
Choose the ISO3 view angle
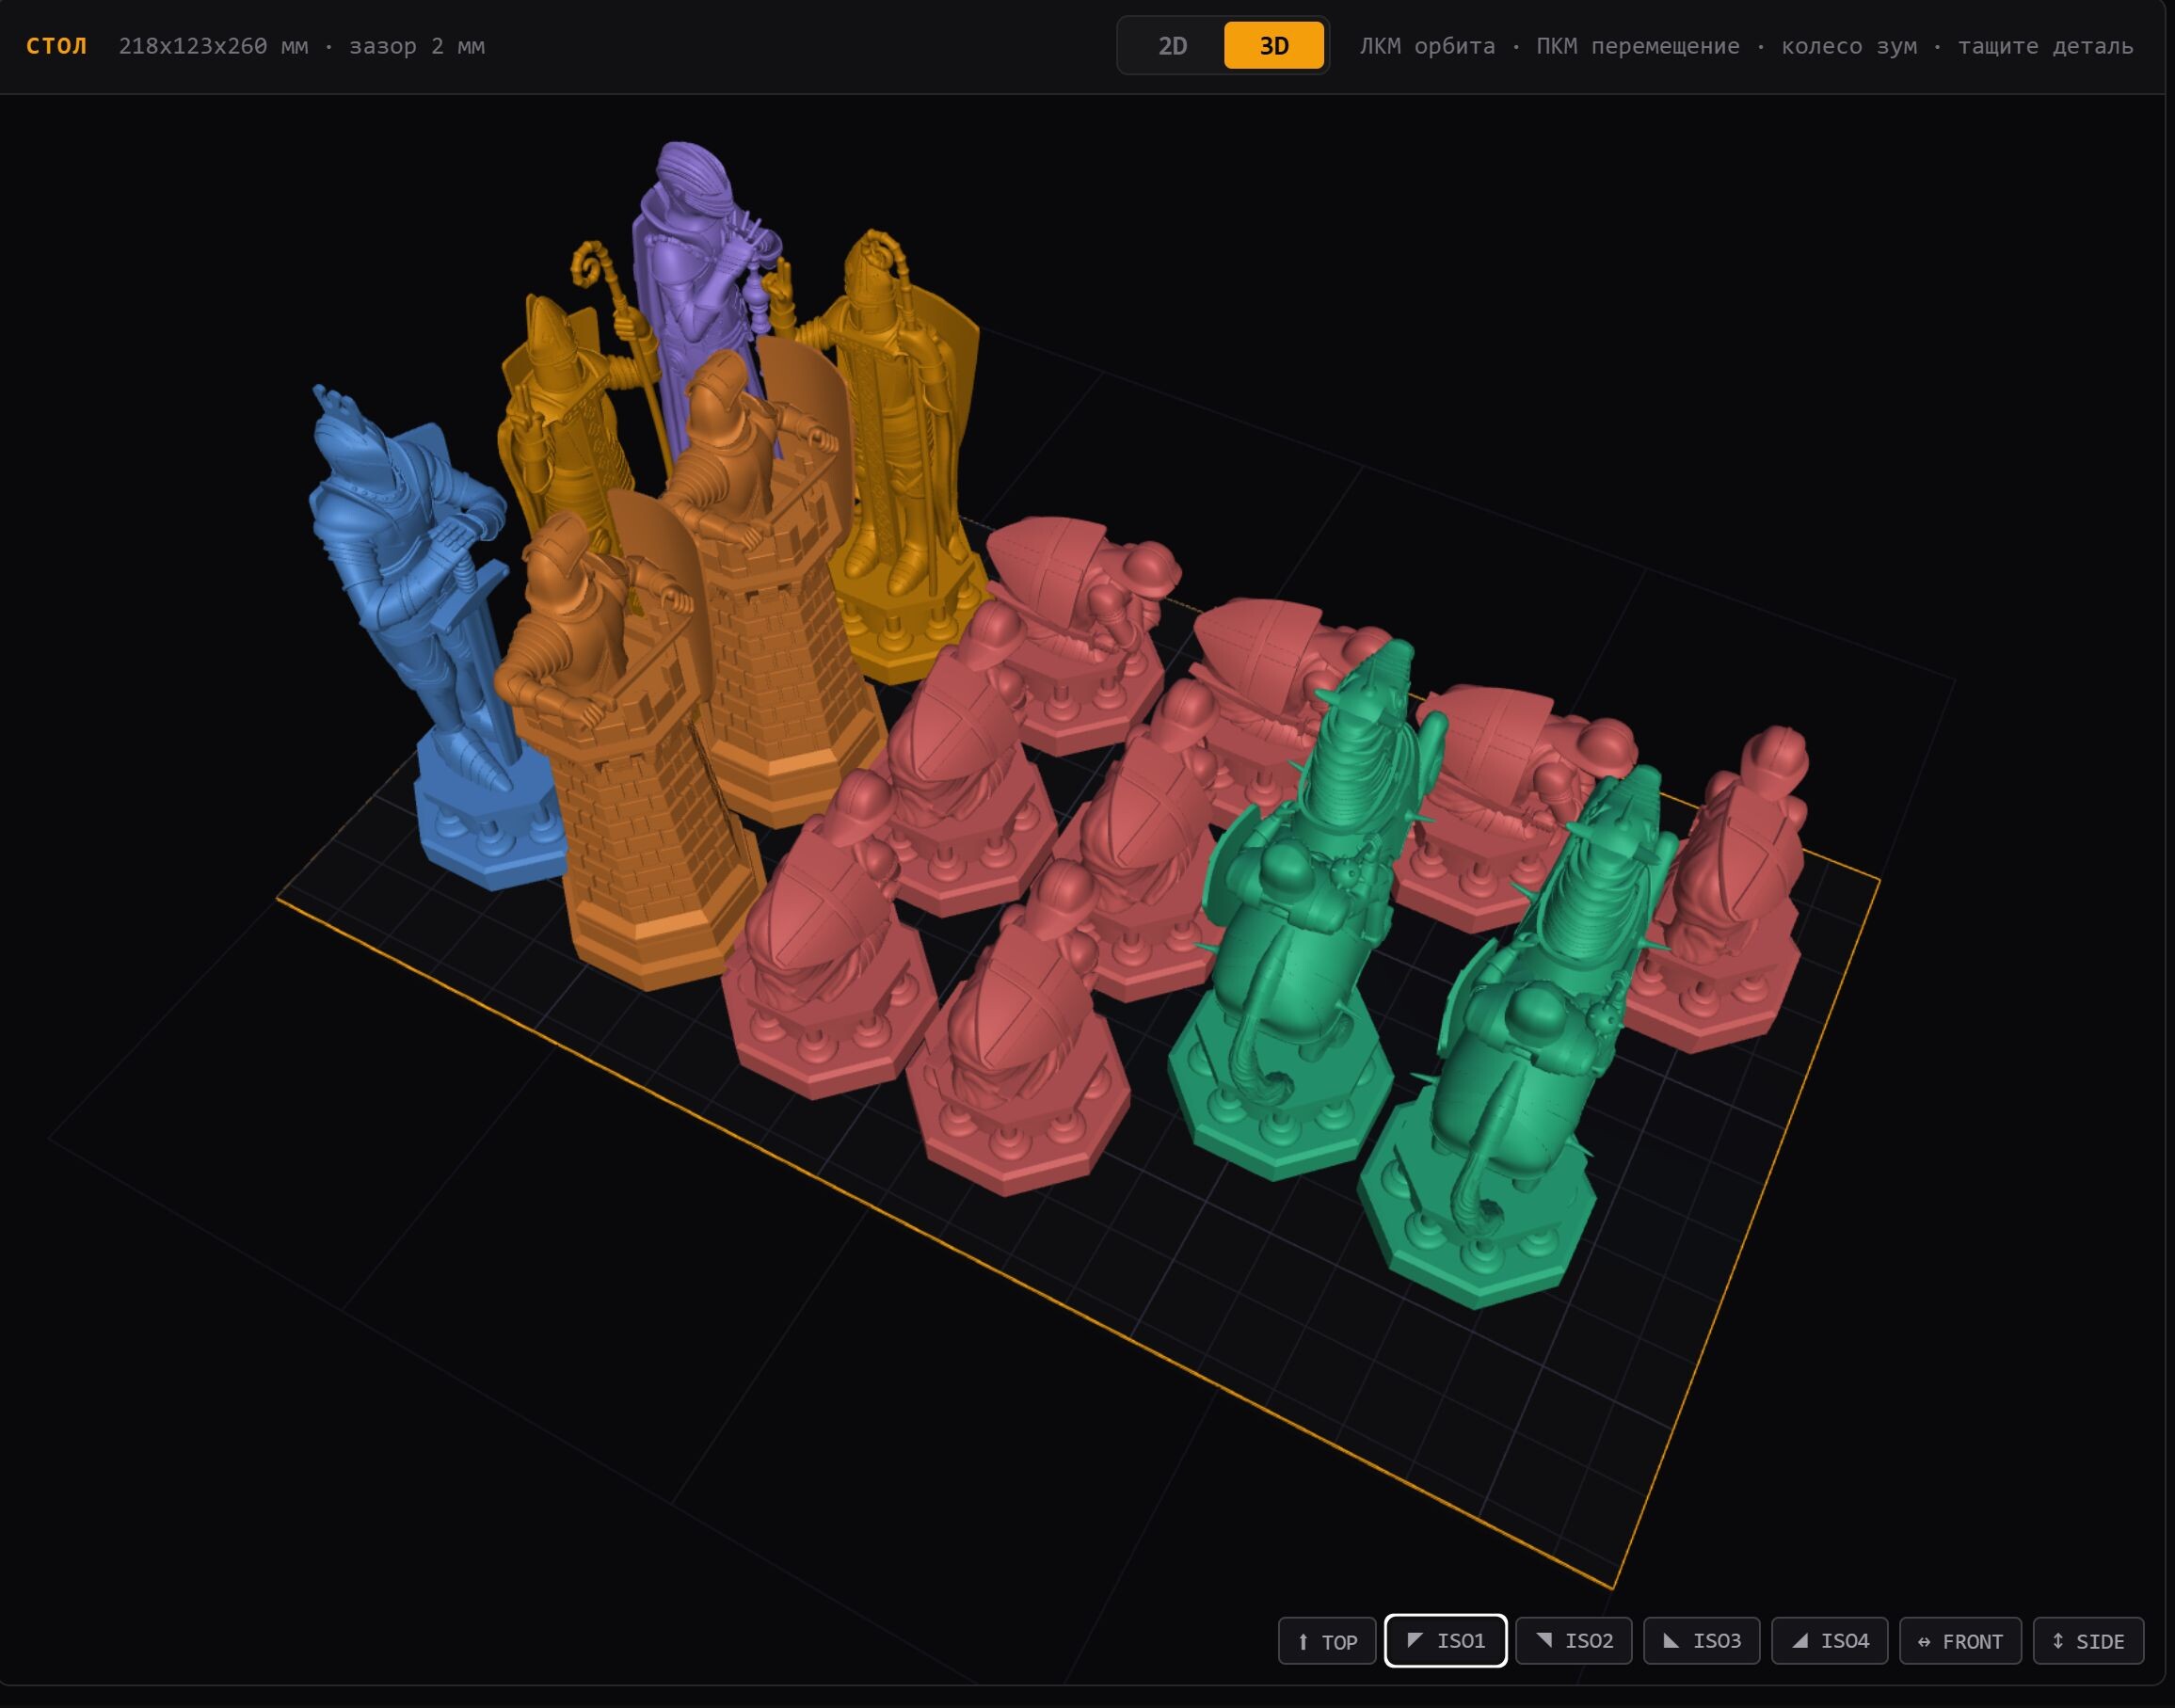tap(1701, 1641)
